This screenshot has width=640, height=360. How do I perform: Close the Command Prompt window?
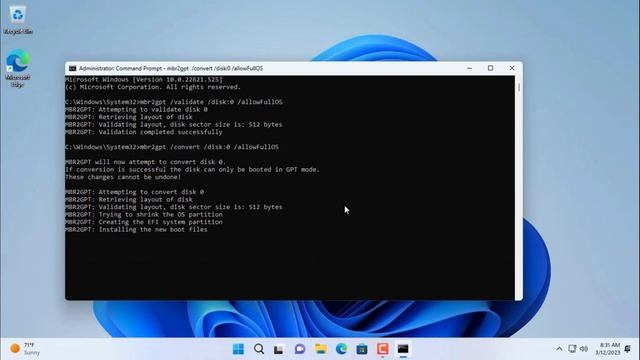tap(512, 68)
